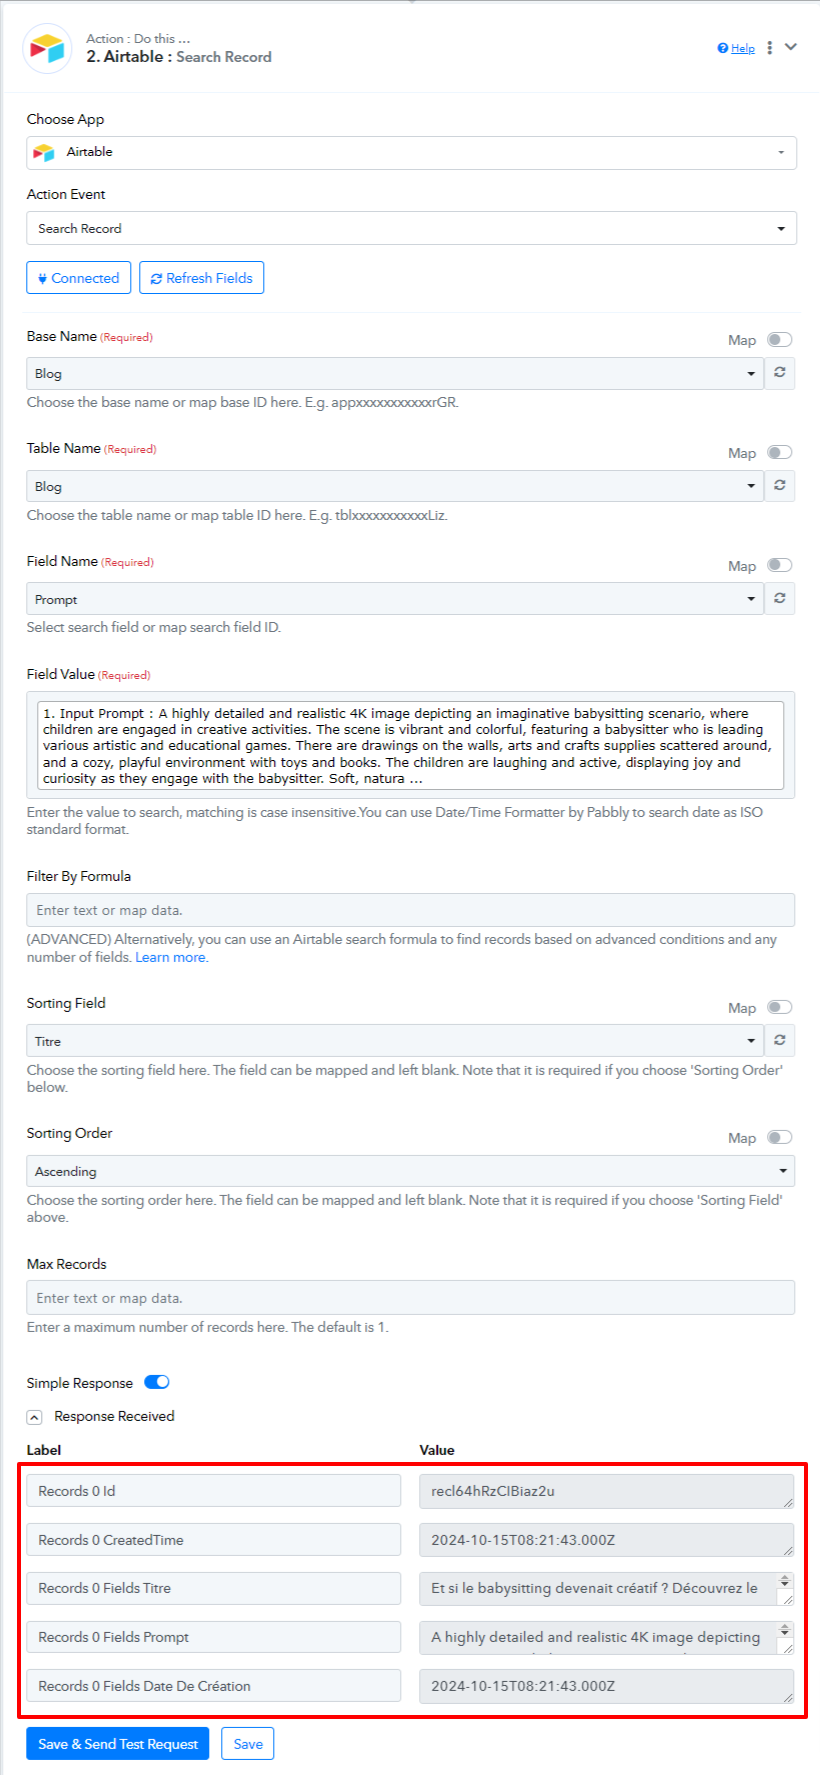The image size is (820, 1775).
Task: Open the Action Event Search Record dropdown
Action: tap(412, 228)
